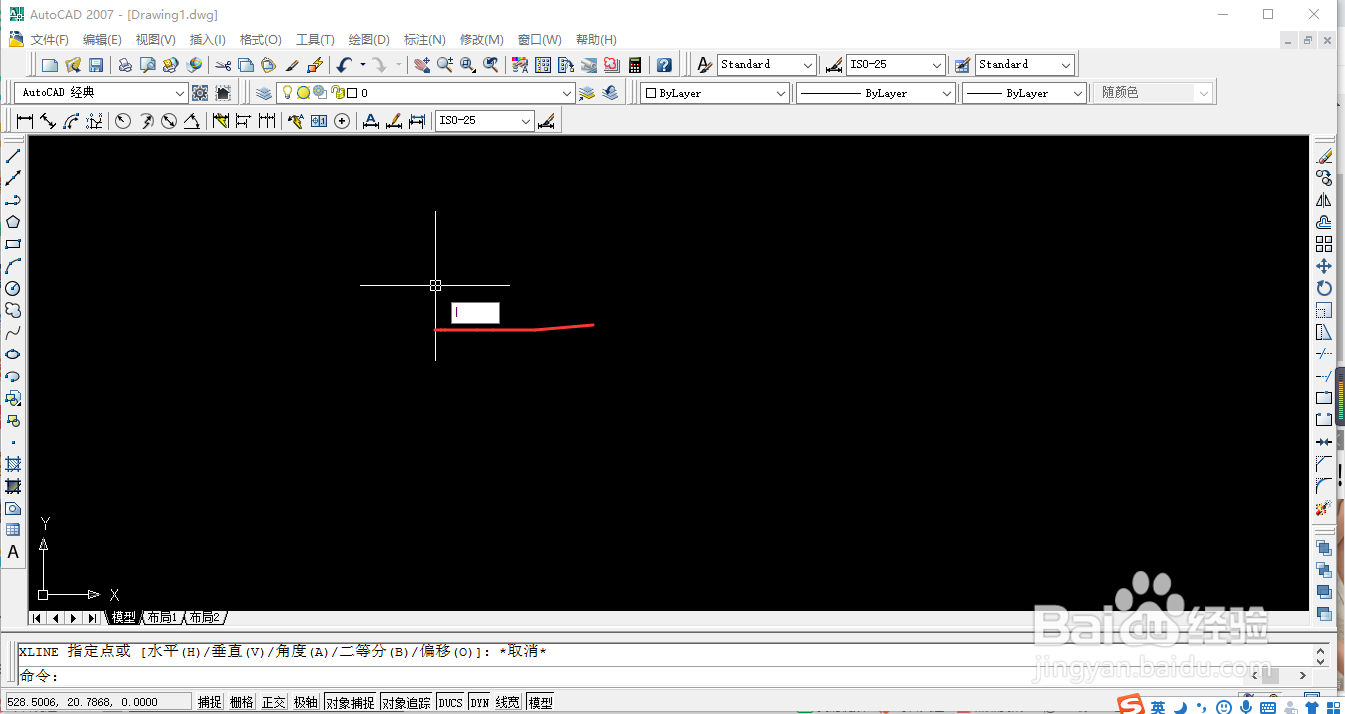1345x714 pixels.
Task: Click the Match Properties brush icon
Action: (x=292, y=65)
